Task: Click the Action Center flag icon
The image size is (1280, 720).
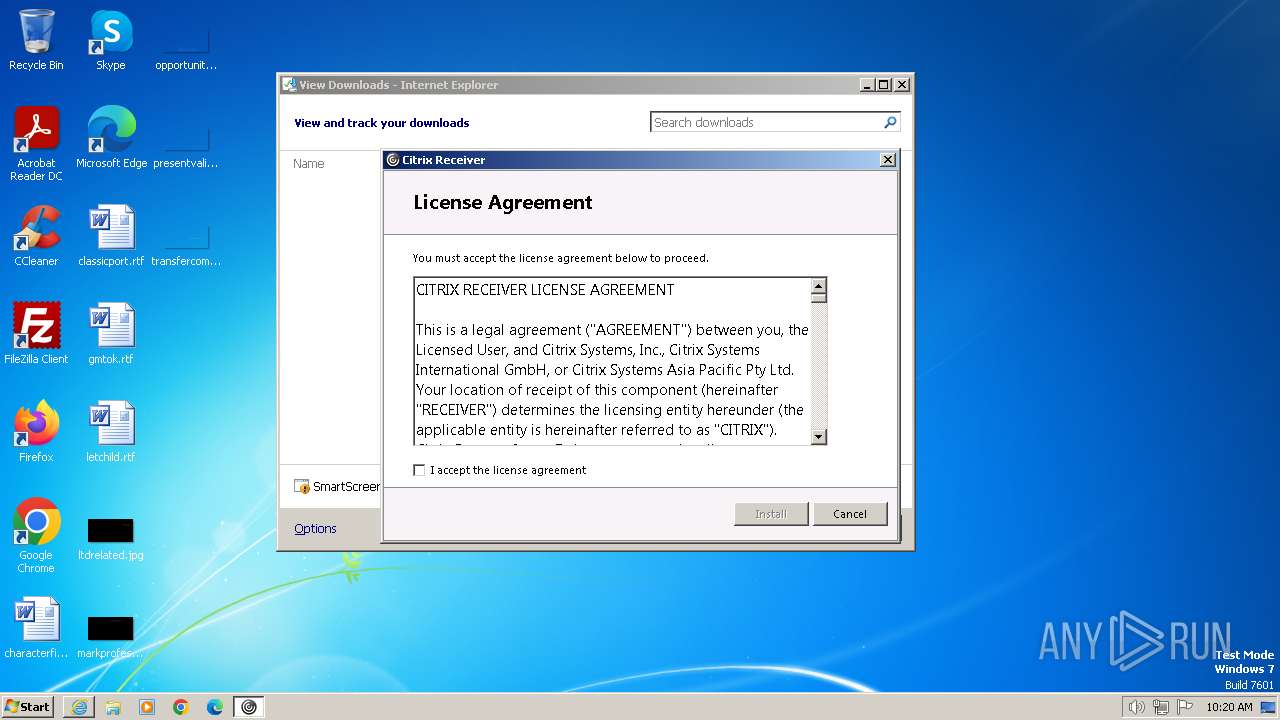Action: 1186,707
